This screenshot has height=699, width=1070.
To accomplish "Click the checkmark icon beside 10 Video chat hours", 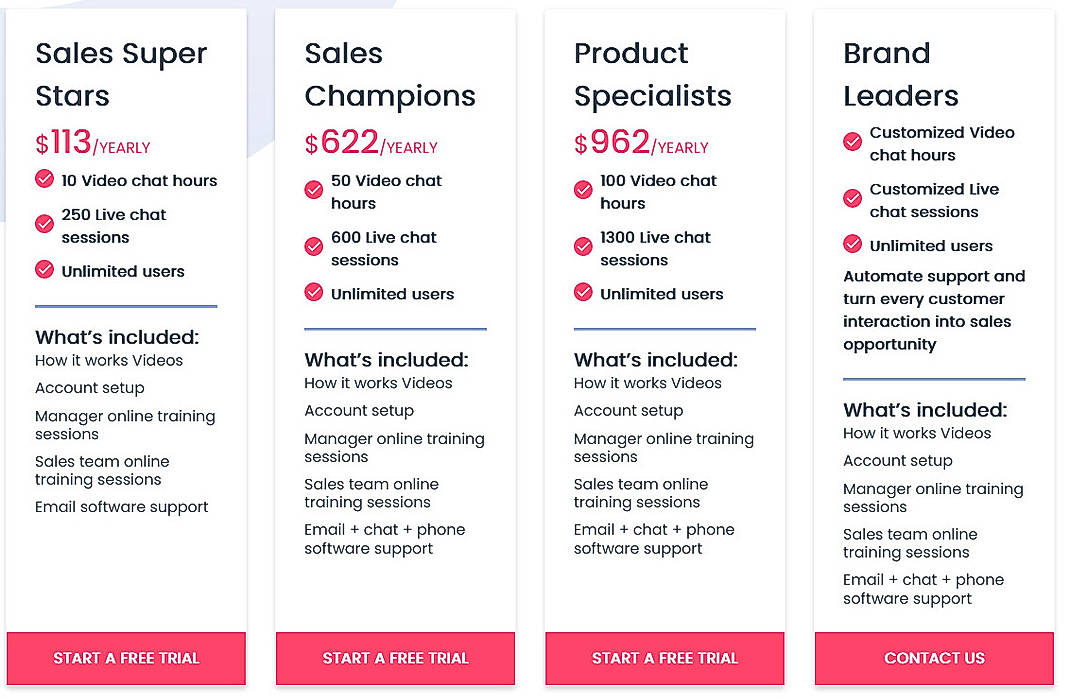I will (x=45, y=180).
